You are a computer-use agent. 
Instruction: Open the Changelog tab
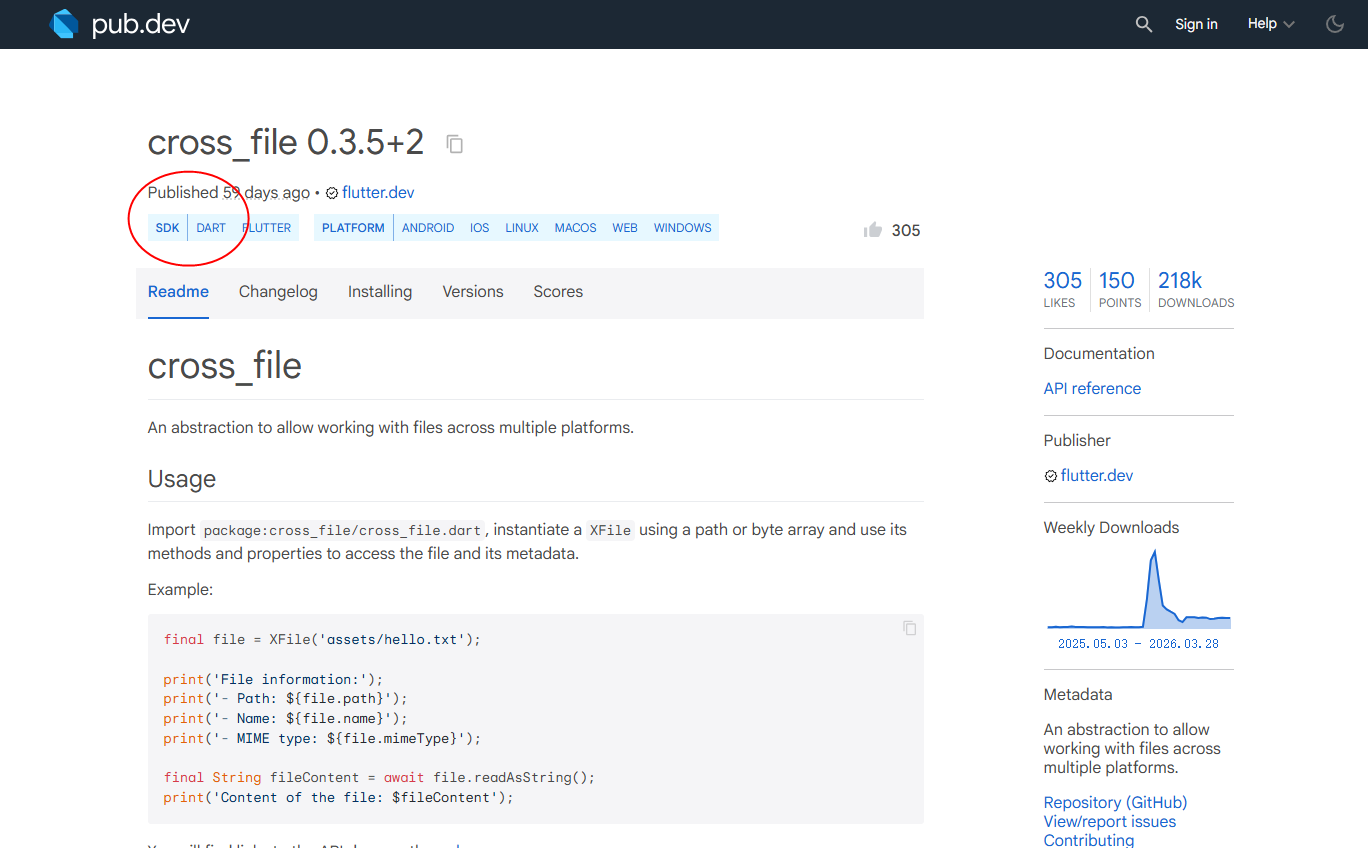point(278,292)
